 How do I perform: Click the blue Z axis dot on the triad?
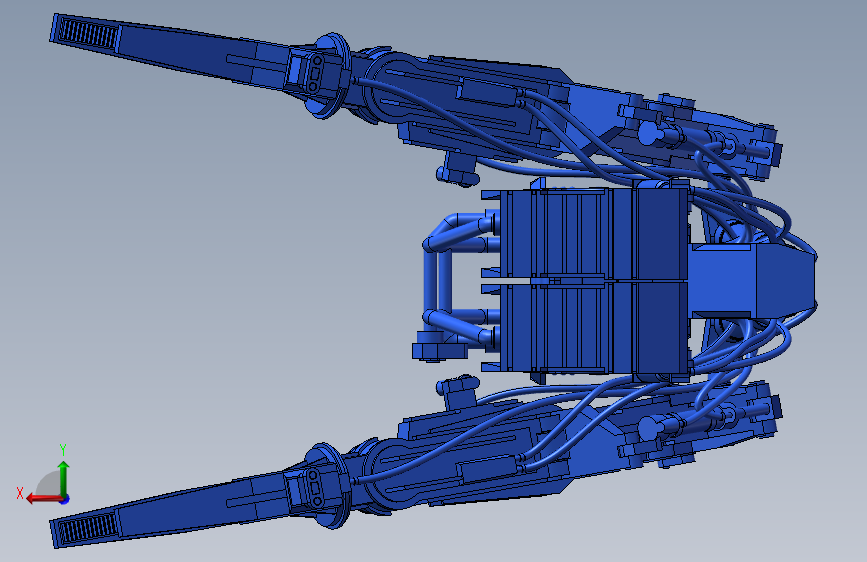coord(65,499)
